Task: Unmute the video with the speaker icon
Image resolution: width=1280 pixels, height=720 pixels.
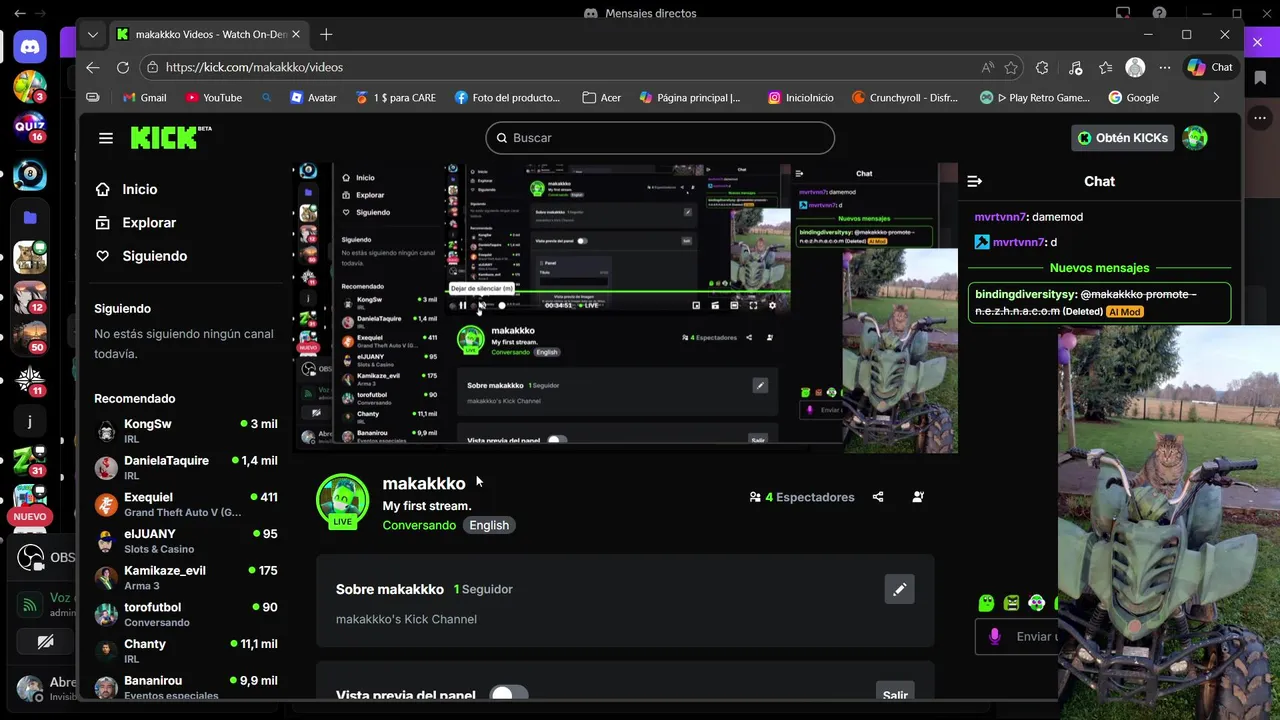Action: click(481, 305)
